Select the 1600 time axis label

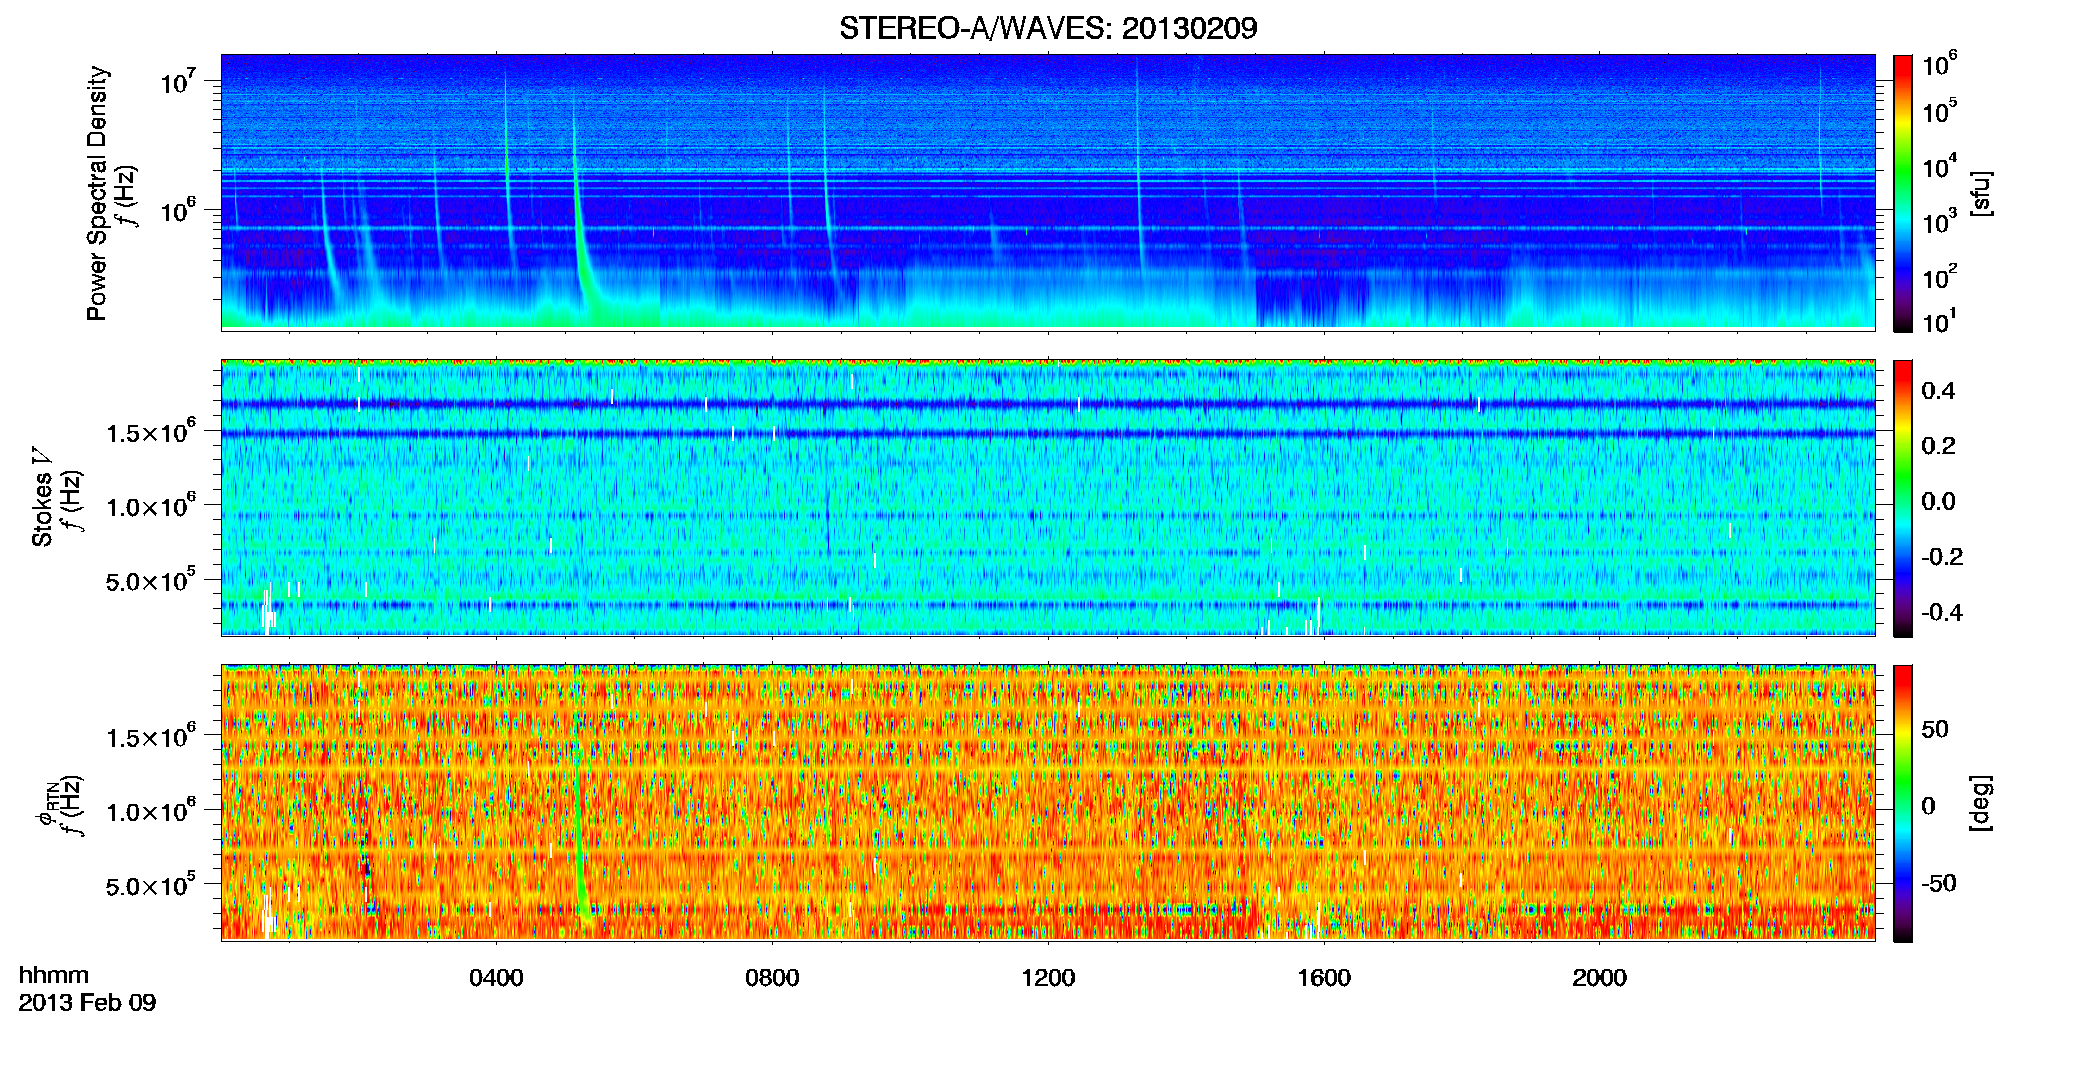pyautogui.click(x=1324, y=977)
